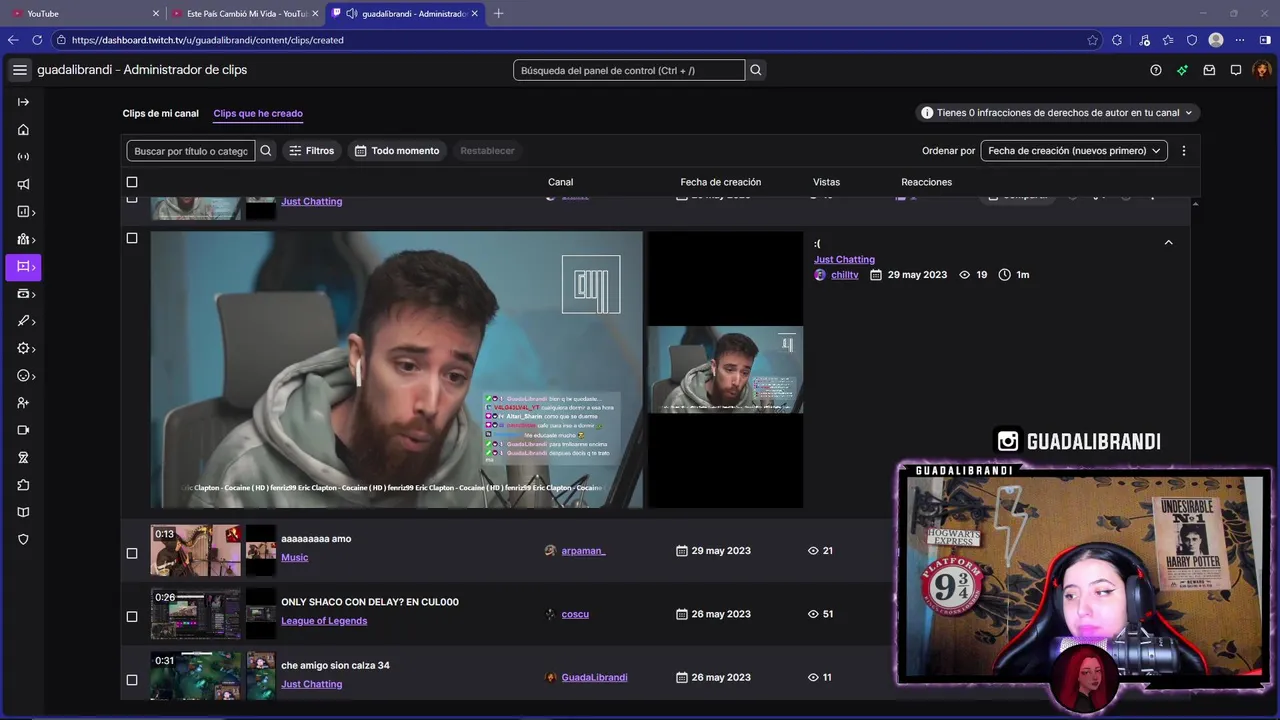Click in the 'Buscar por título o categoría' field
Image resolution: width=1280 pixels, height=720 pixels.
coord(191,151)
